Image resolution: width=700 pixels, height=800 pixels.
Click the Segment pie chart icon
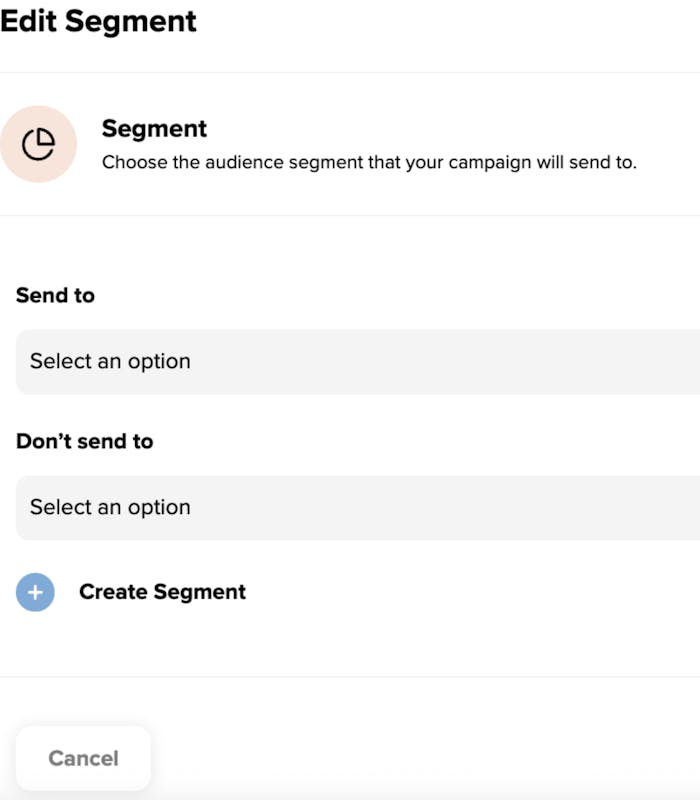tap(38, 144)
